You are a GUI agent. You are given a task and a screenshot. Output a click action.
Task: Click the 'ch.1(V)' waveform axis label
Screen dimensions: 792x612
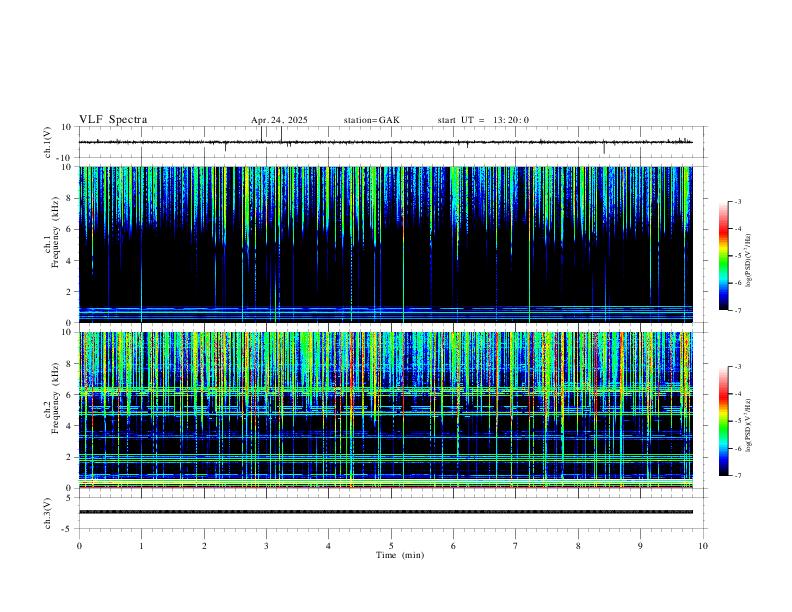(48, 142)
